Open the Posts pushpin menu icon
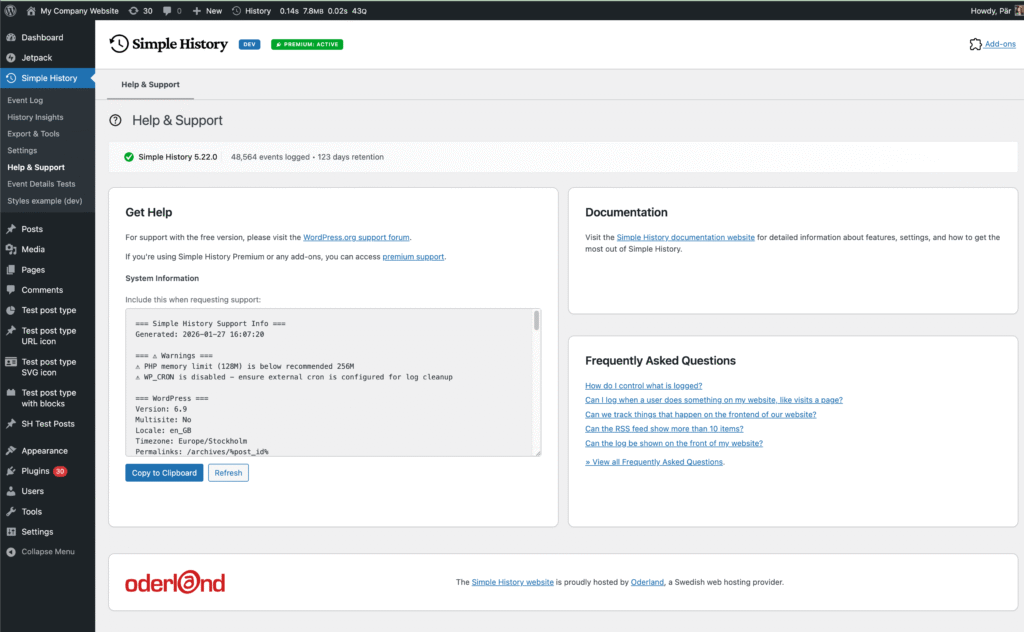Screen dimensions: 1024x632 click(11, 229)
